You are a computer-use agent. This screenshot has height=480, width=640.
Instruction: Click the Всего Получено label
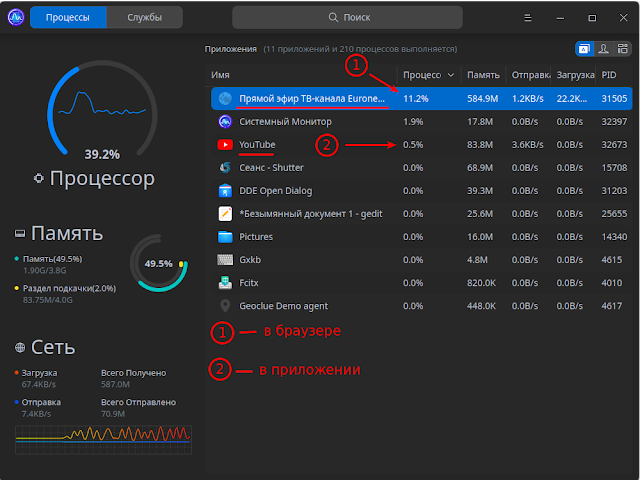point(133,373)
